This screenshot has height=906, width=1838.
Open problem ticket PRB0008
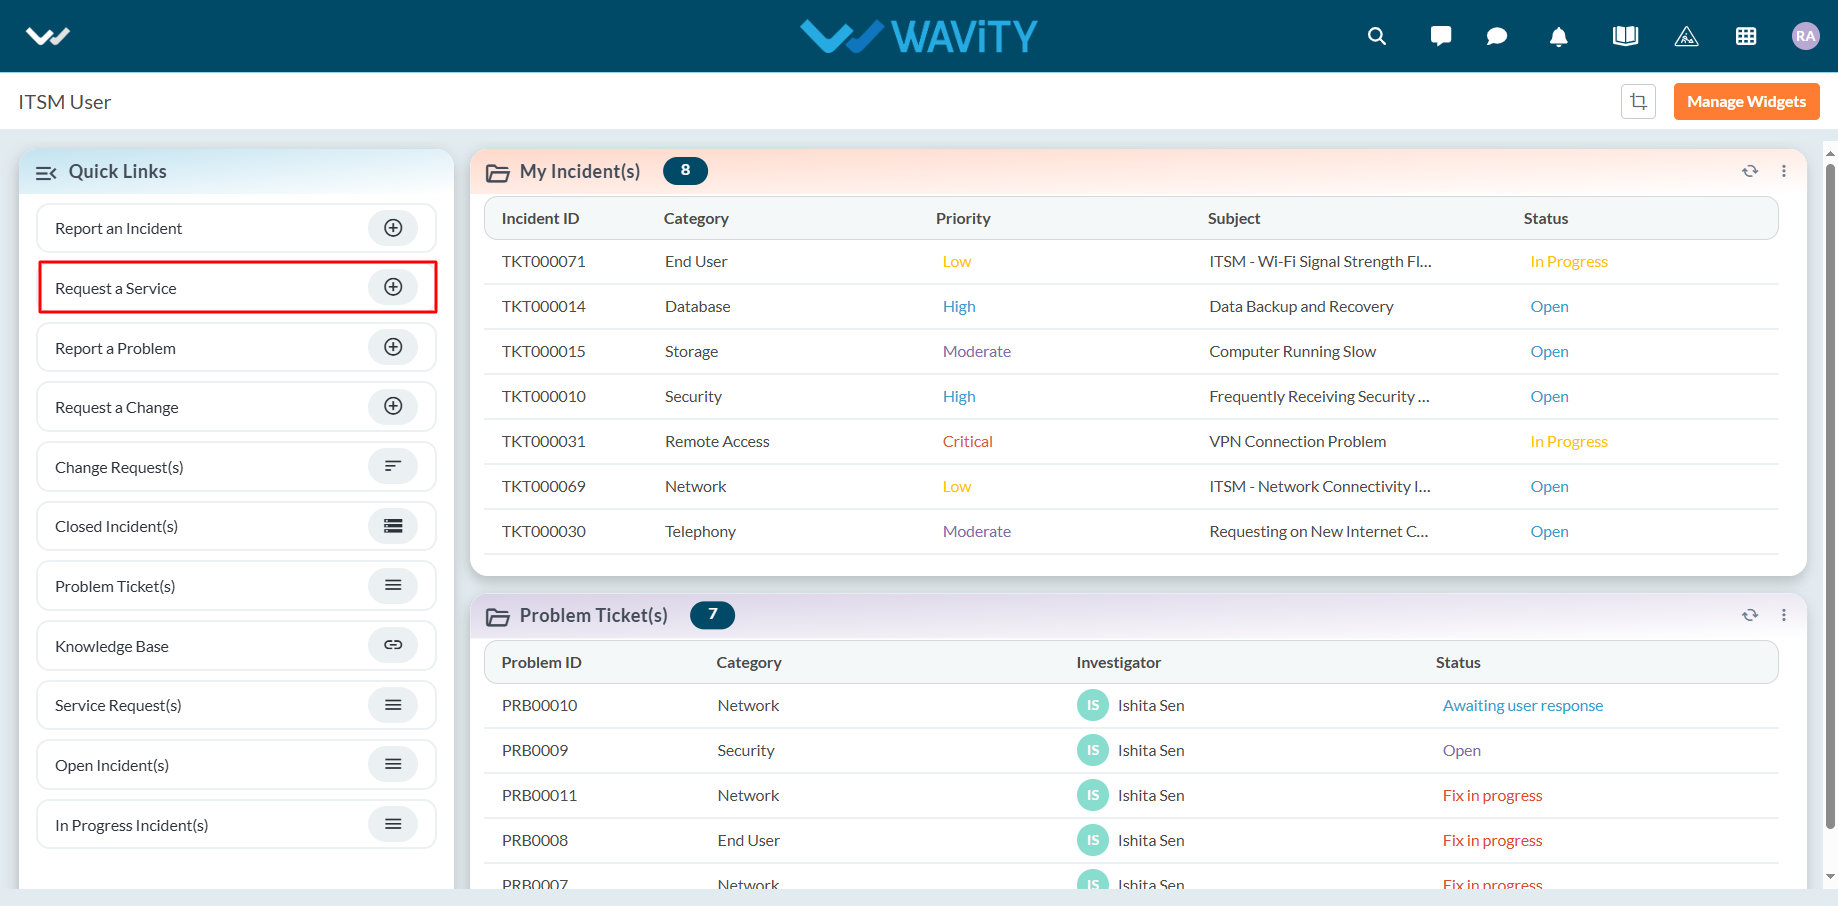(535, 840)
